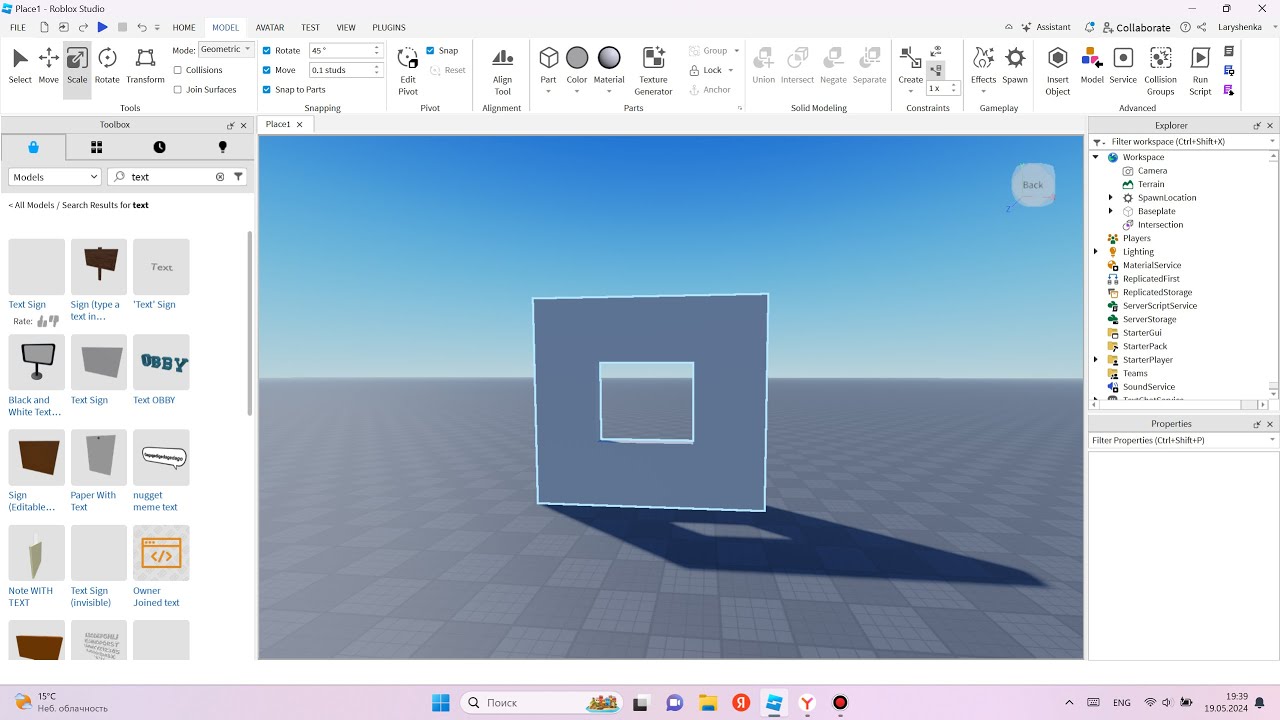Expand the Workspace tree node
1280x720 pixels.
point(1096,157)
